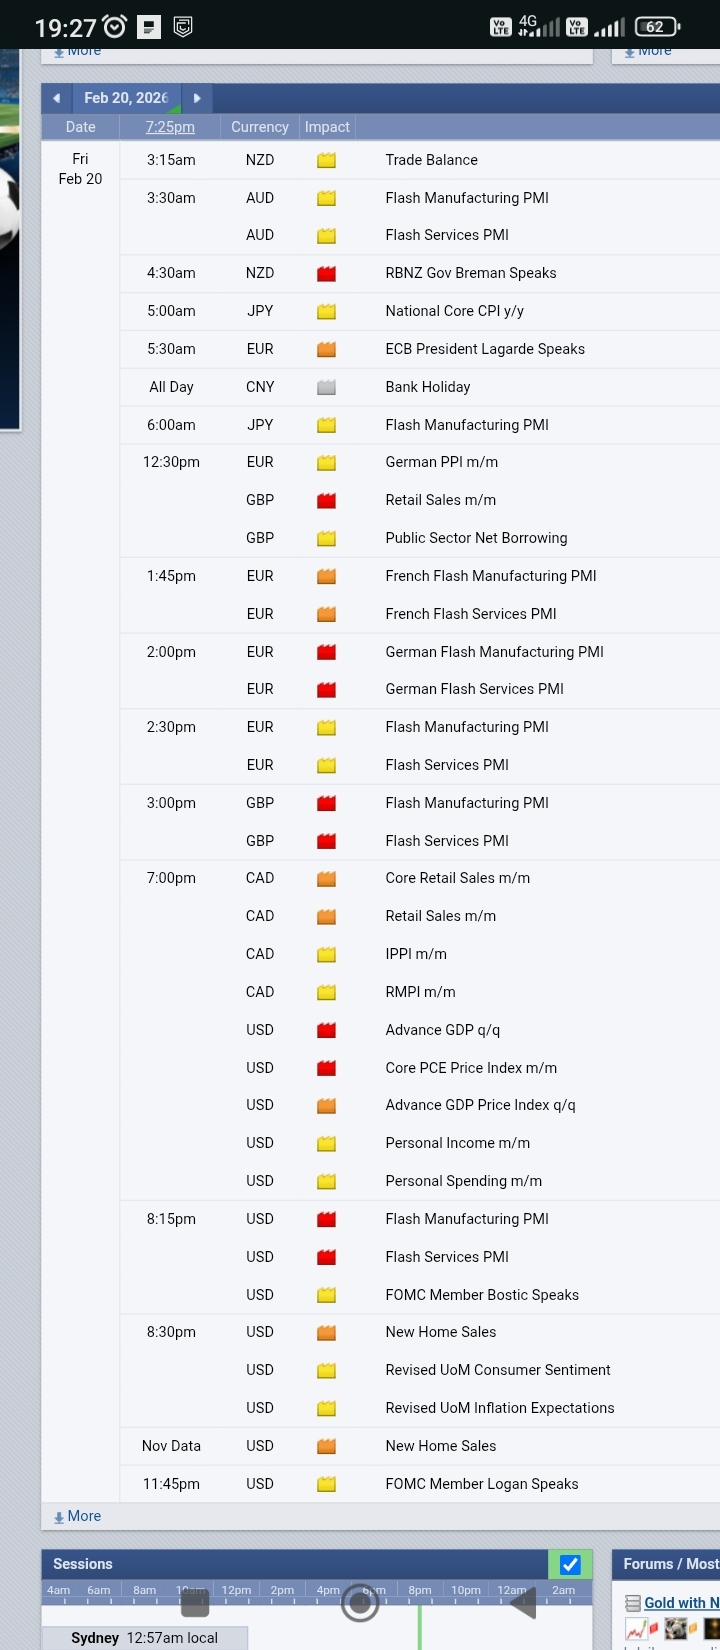
Task: Click the yellow impact icon for NZD Trade Balance
Action: (326, 160)
